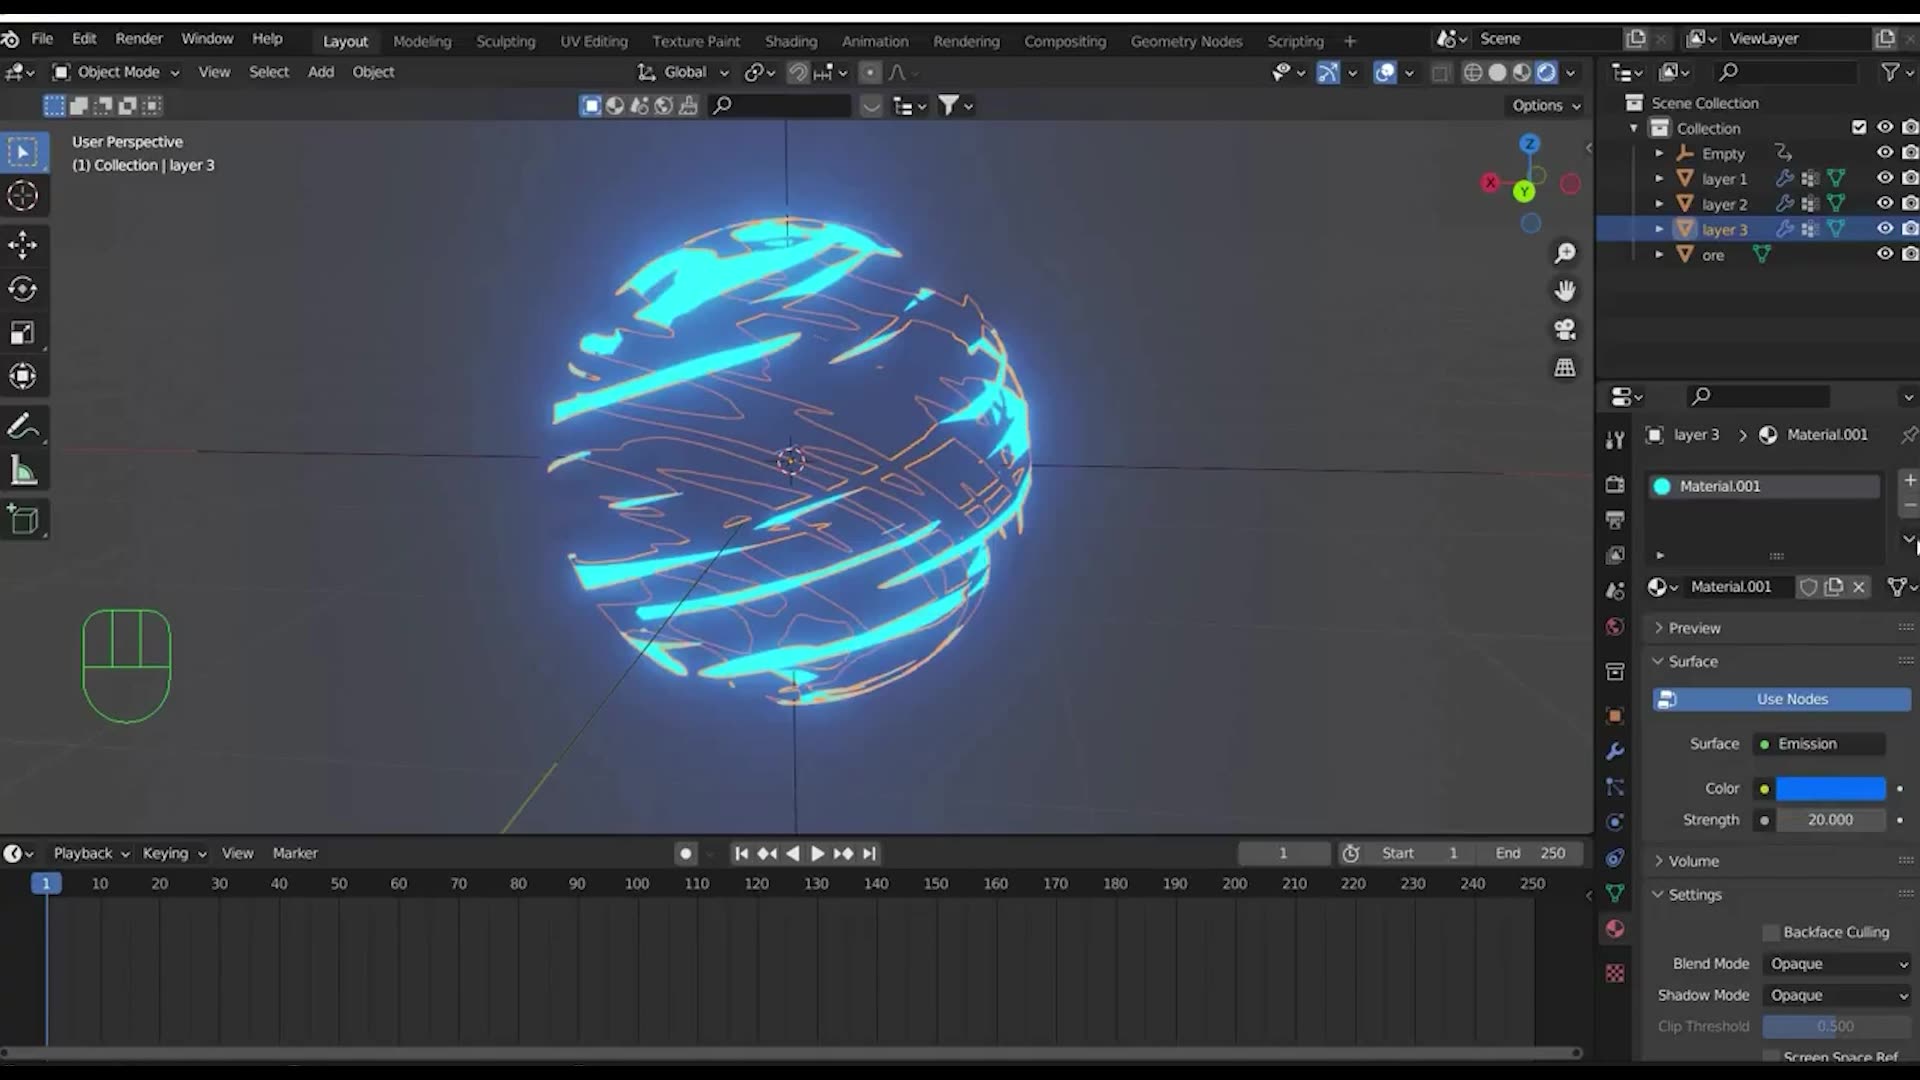1920x1080 pixels.
Task: Disable camera render visibility for ore
Action: click(1912, 254)
